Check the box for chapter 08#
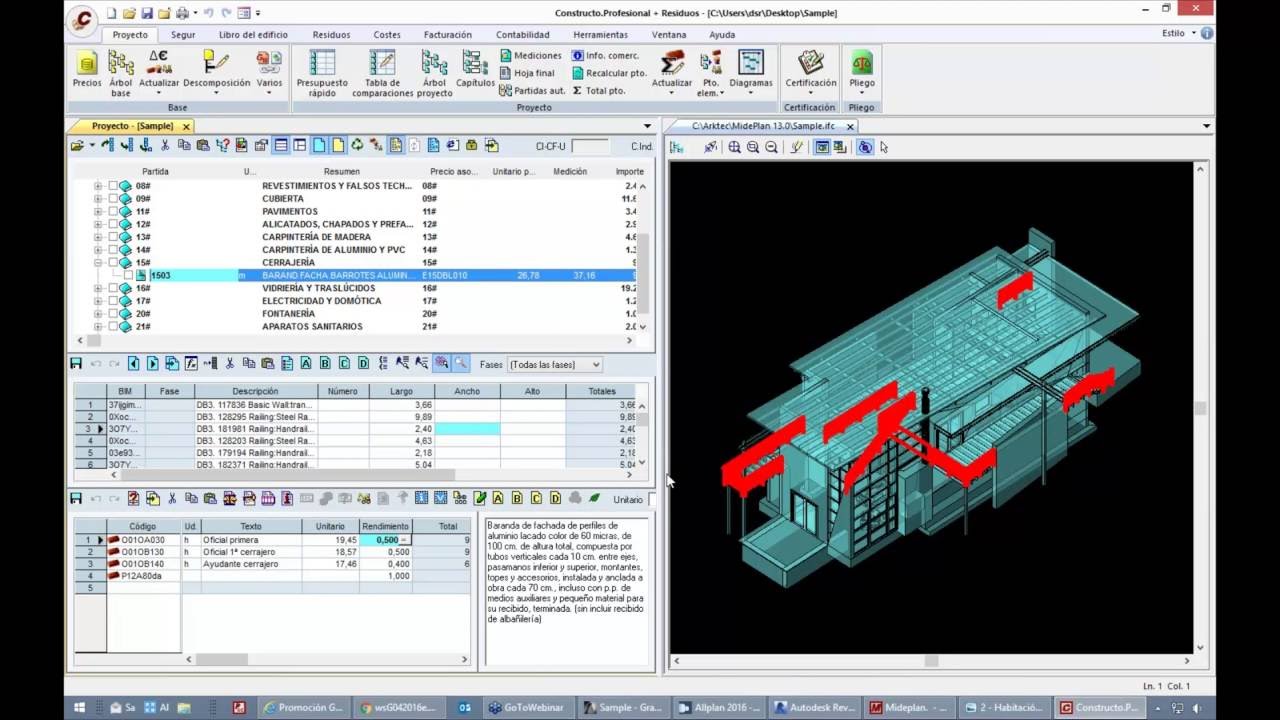1280x720 pixels. [x=113, y=186]
